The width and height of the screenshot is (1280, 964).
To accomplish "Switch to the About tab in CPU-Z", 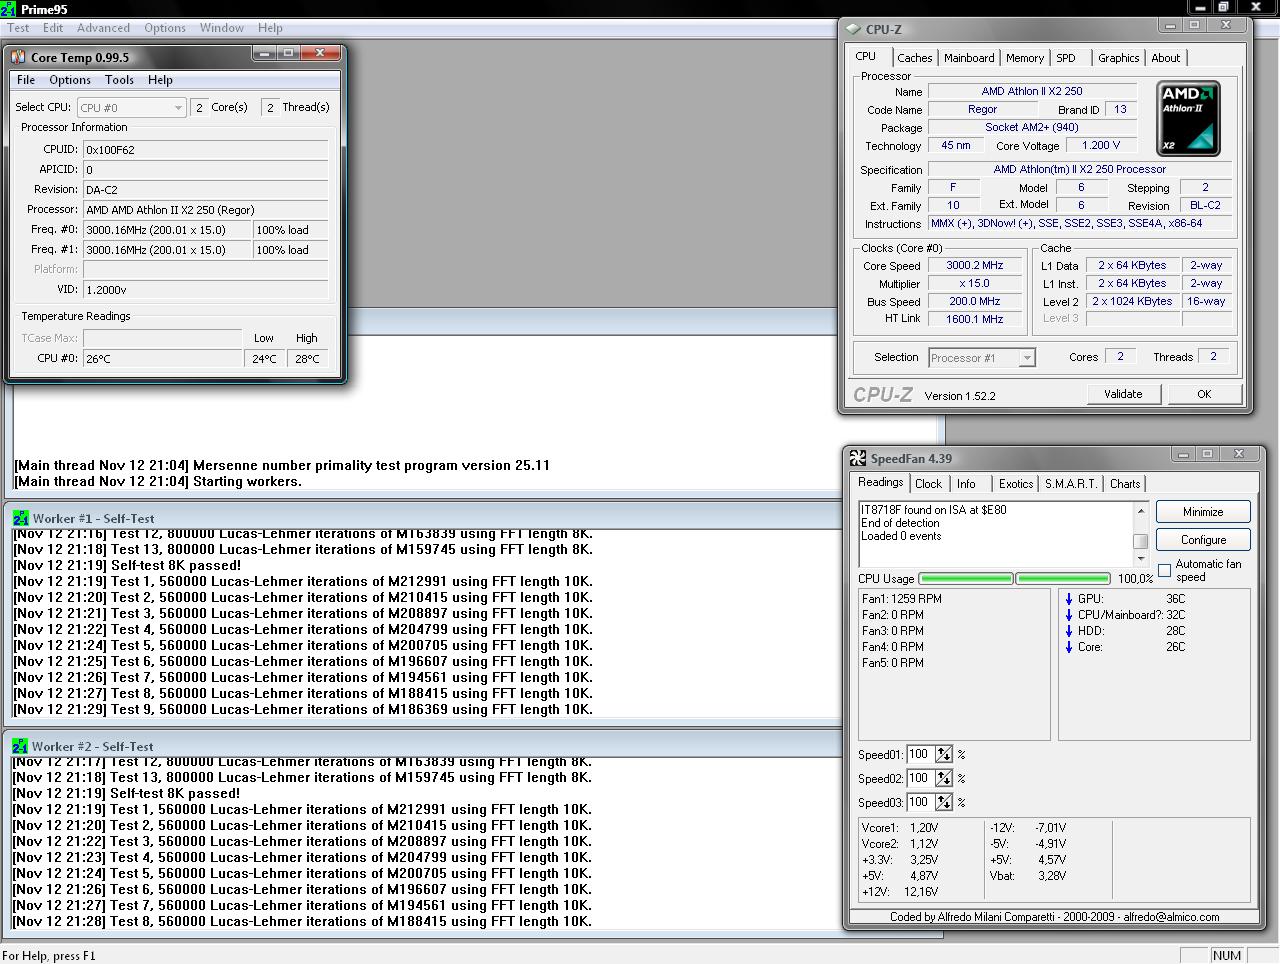I will pyautogui.click(x=1166, y=58).
